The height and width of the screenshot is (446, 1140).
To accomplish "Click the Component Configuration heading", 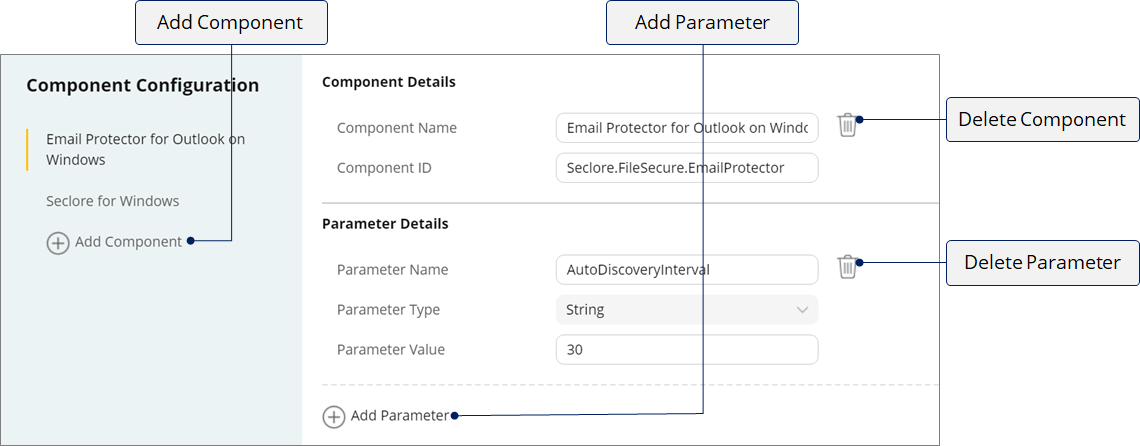I will pyautogui.click(x=142, y=85).
